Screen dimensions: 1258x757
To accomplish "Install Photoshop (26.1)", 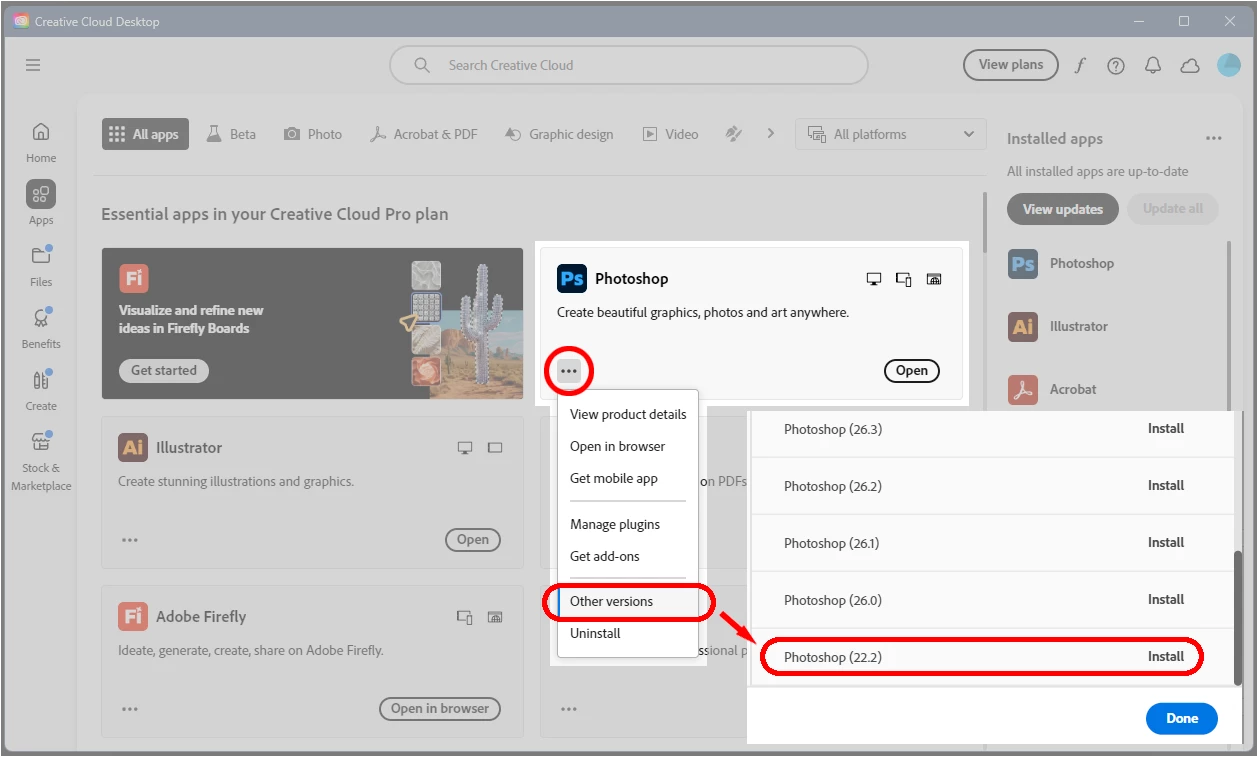I will click(1166, 543).
